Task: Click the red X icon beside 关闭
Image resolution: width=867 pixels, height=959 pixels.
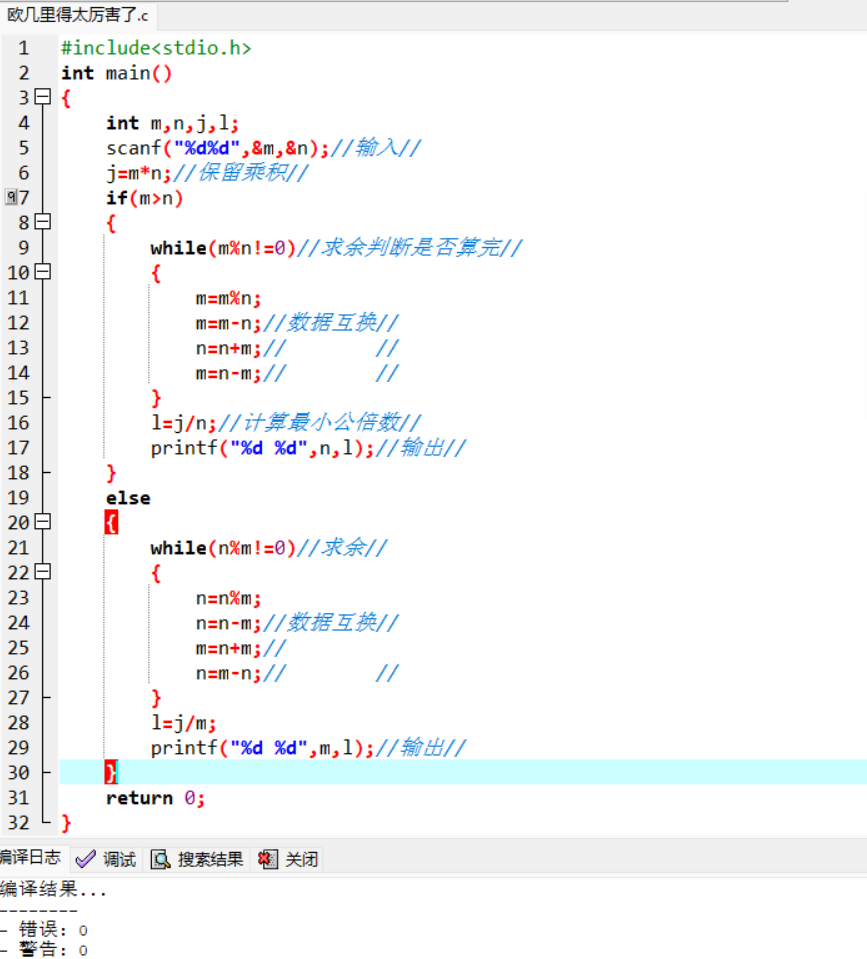Action: pyautogui.click(x=267, y=859)
